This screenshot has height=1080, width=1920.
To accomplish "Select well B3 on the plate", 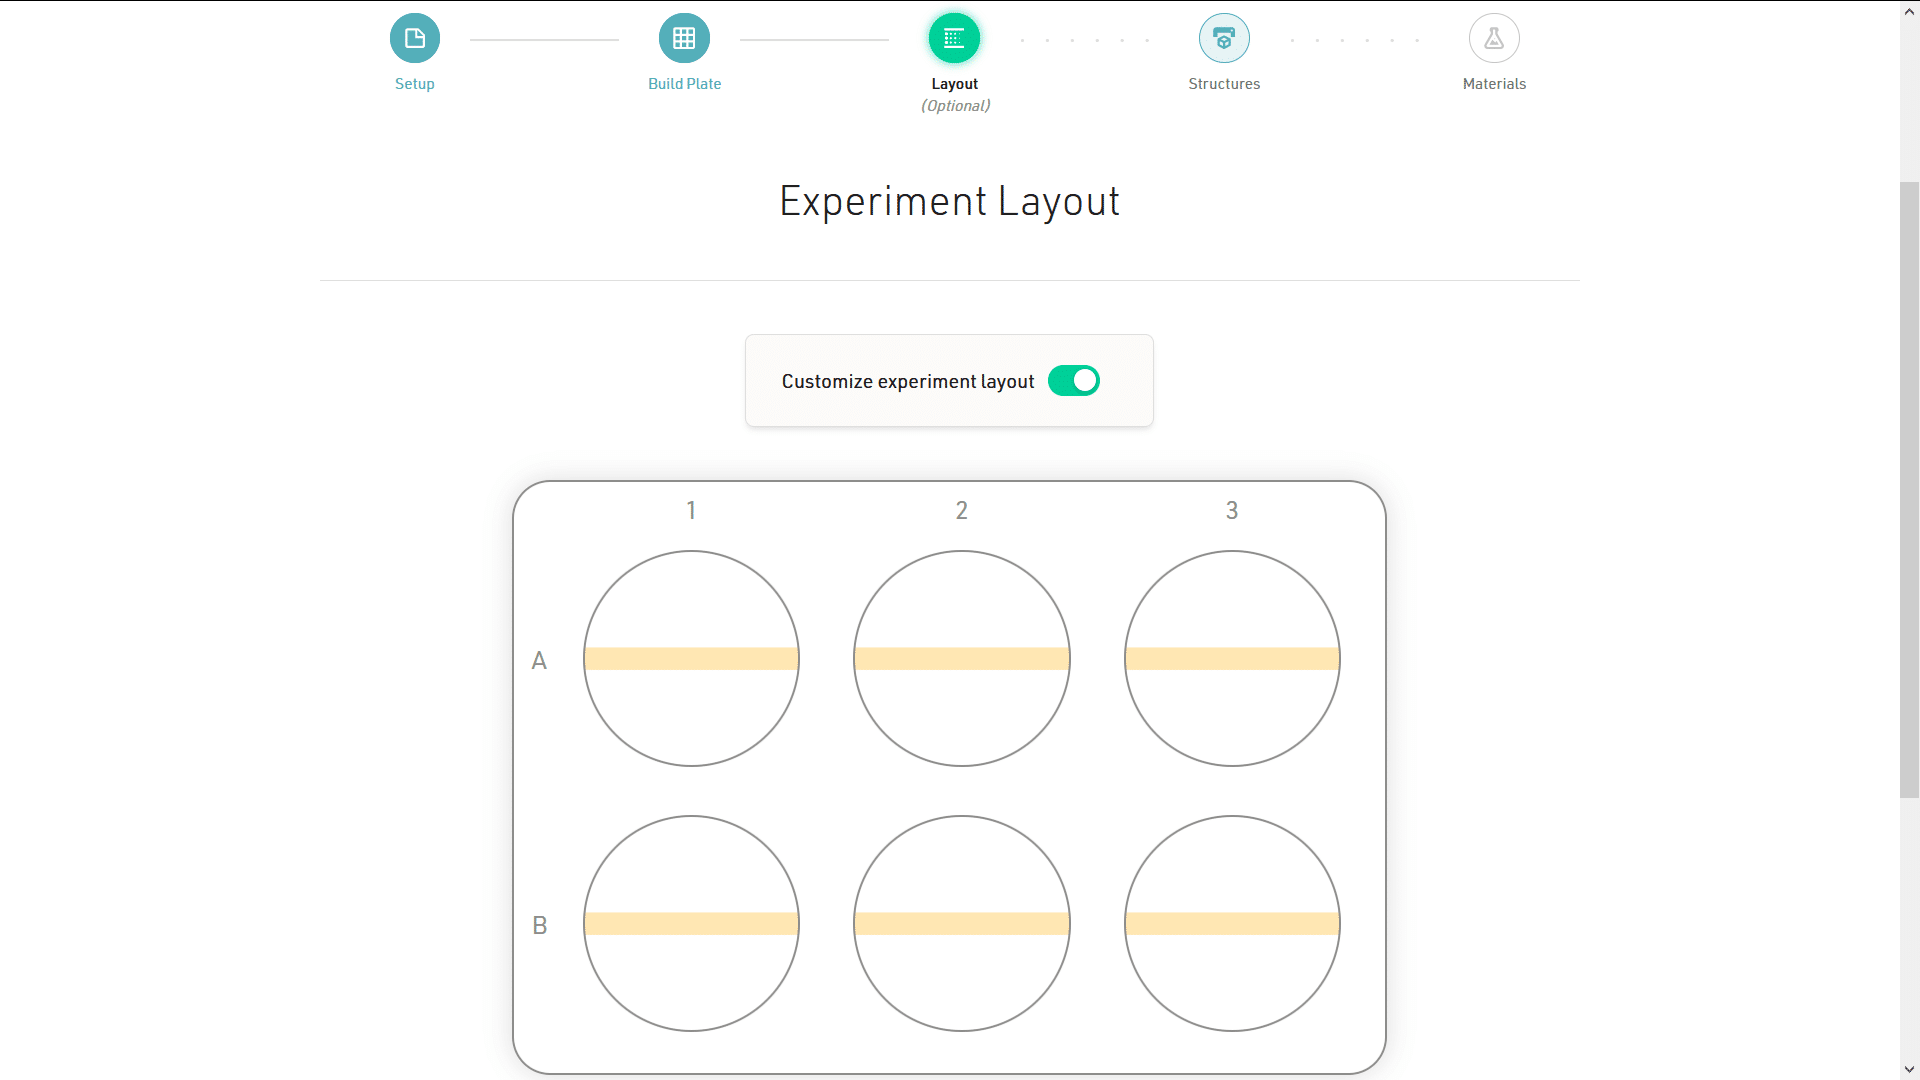I will click(x=1232, y=923).
